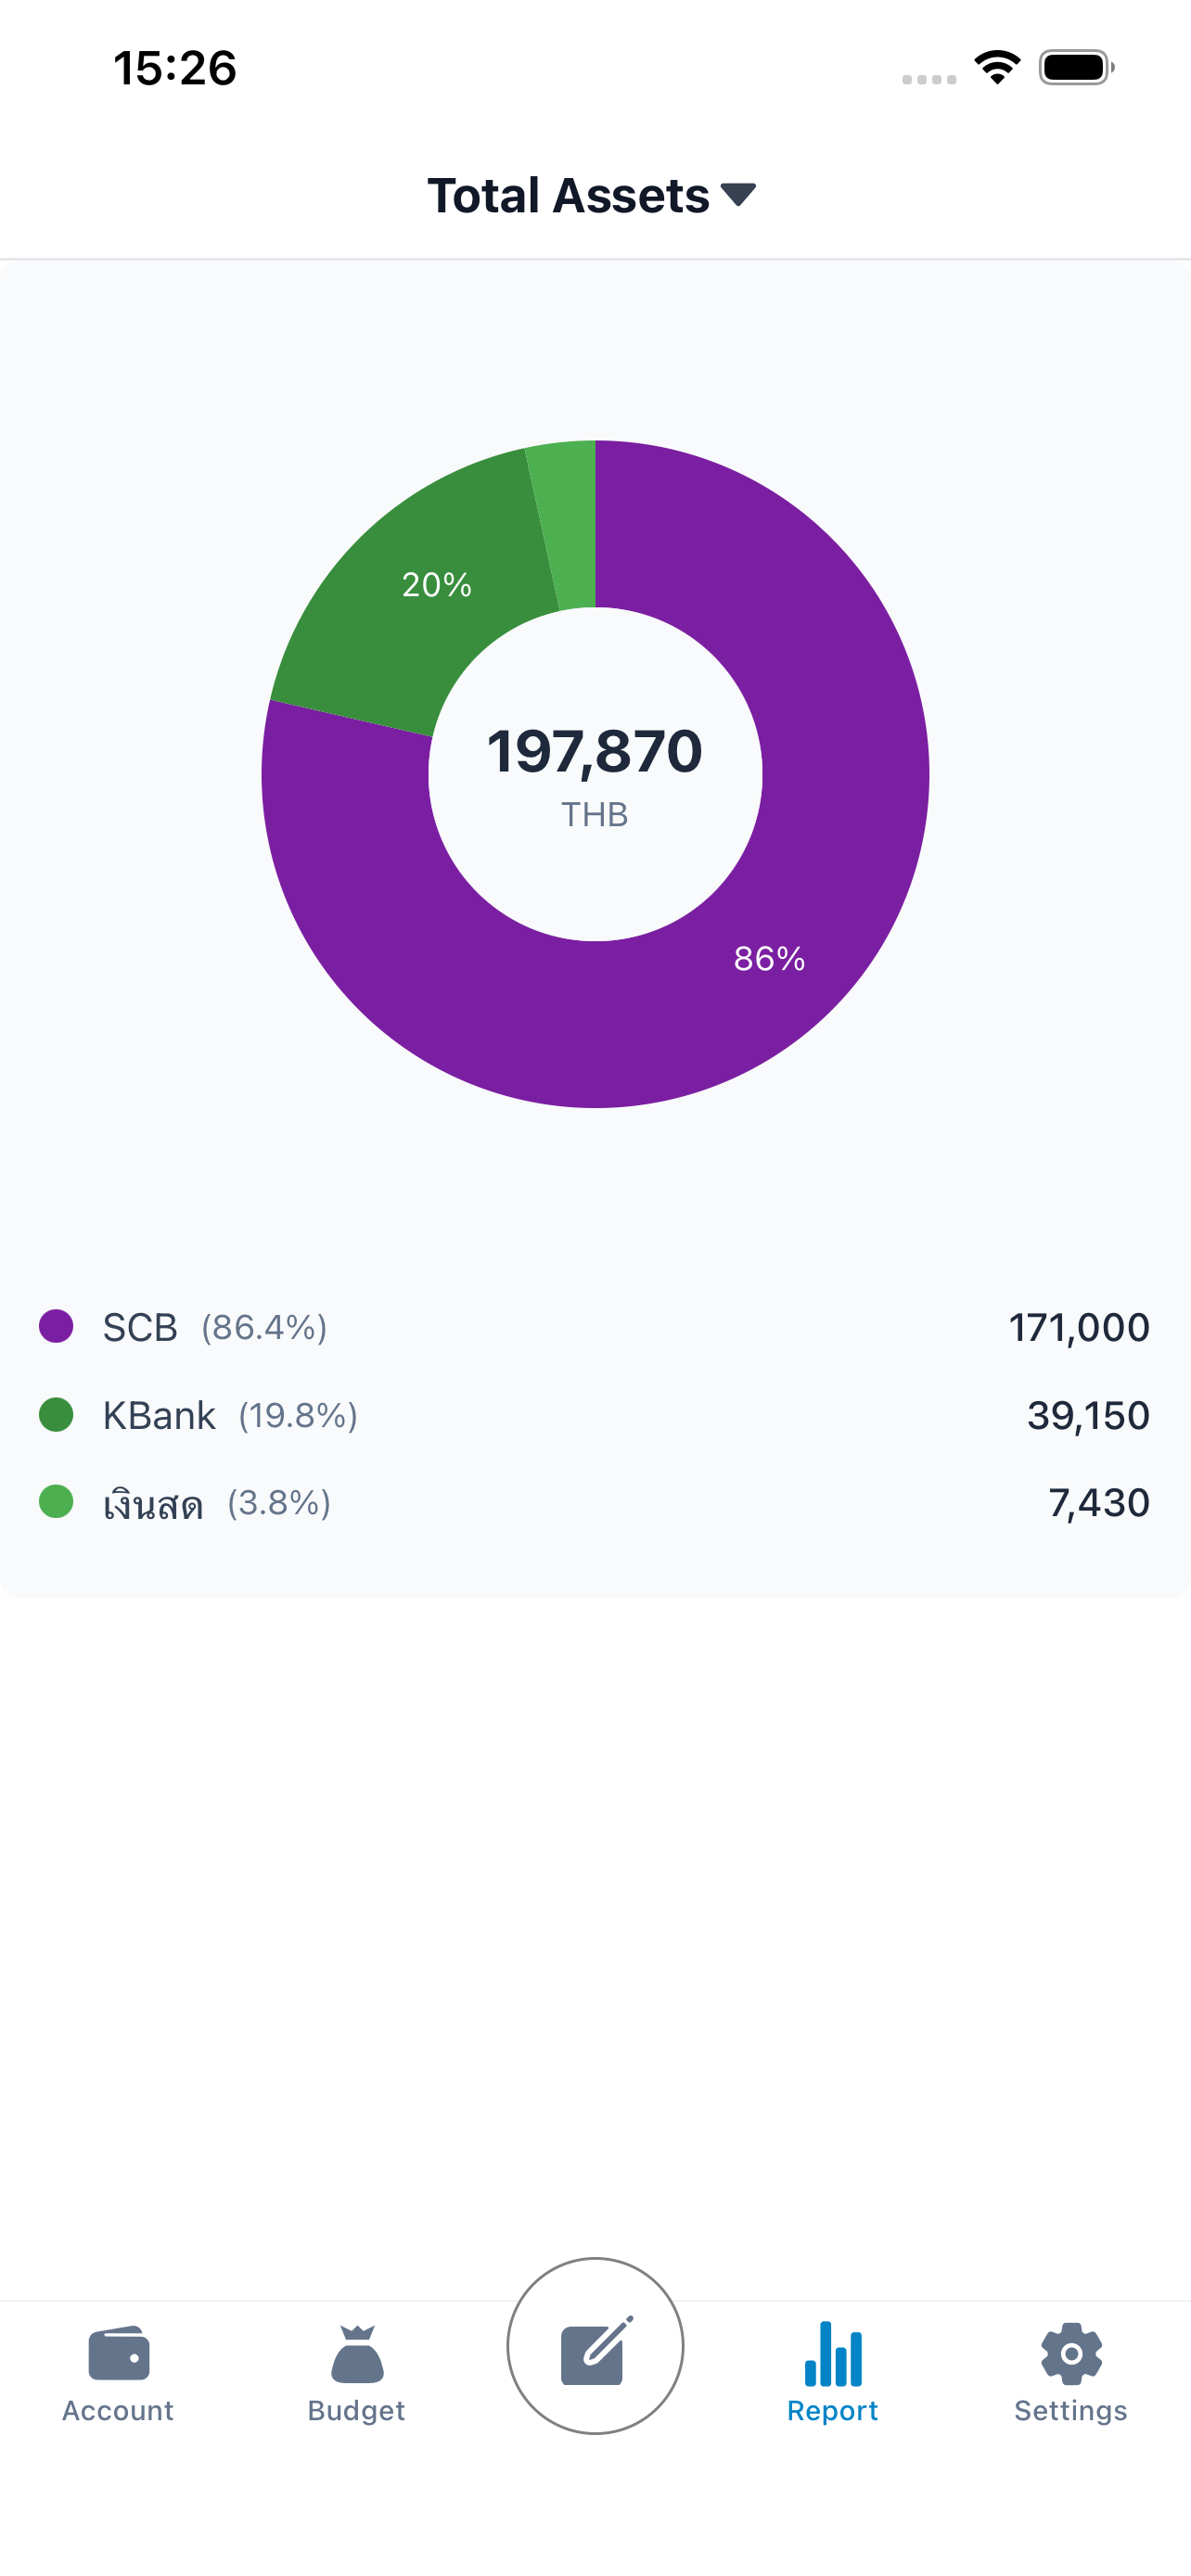Screen dimensions: 1191x2576
Task: Tap the Wi-Fi status icon
Action: [997, 67]
